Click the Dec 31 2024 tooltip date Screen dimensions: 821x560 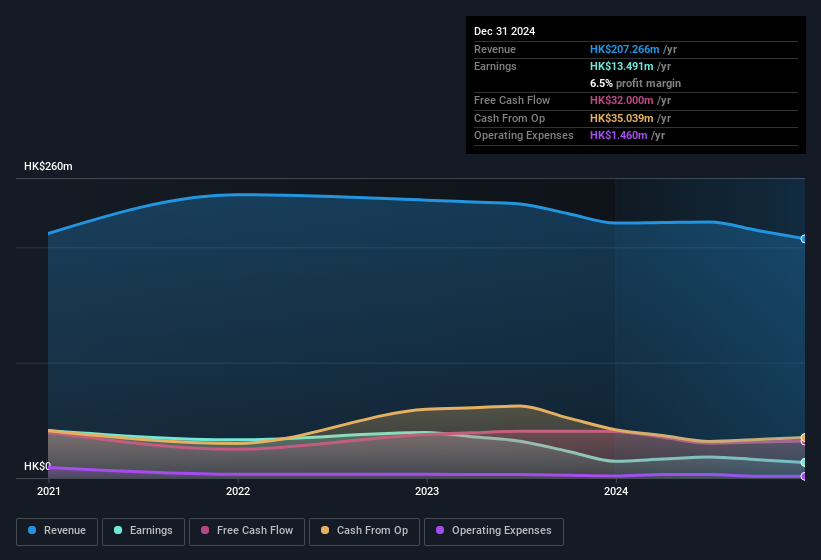tap(504, 31)
